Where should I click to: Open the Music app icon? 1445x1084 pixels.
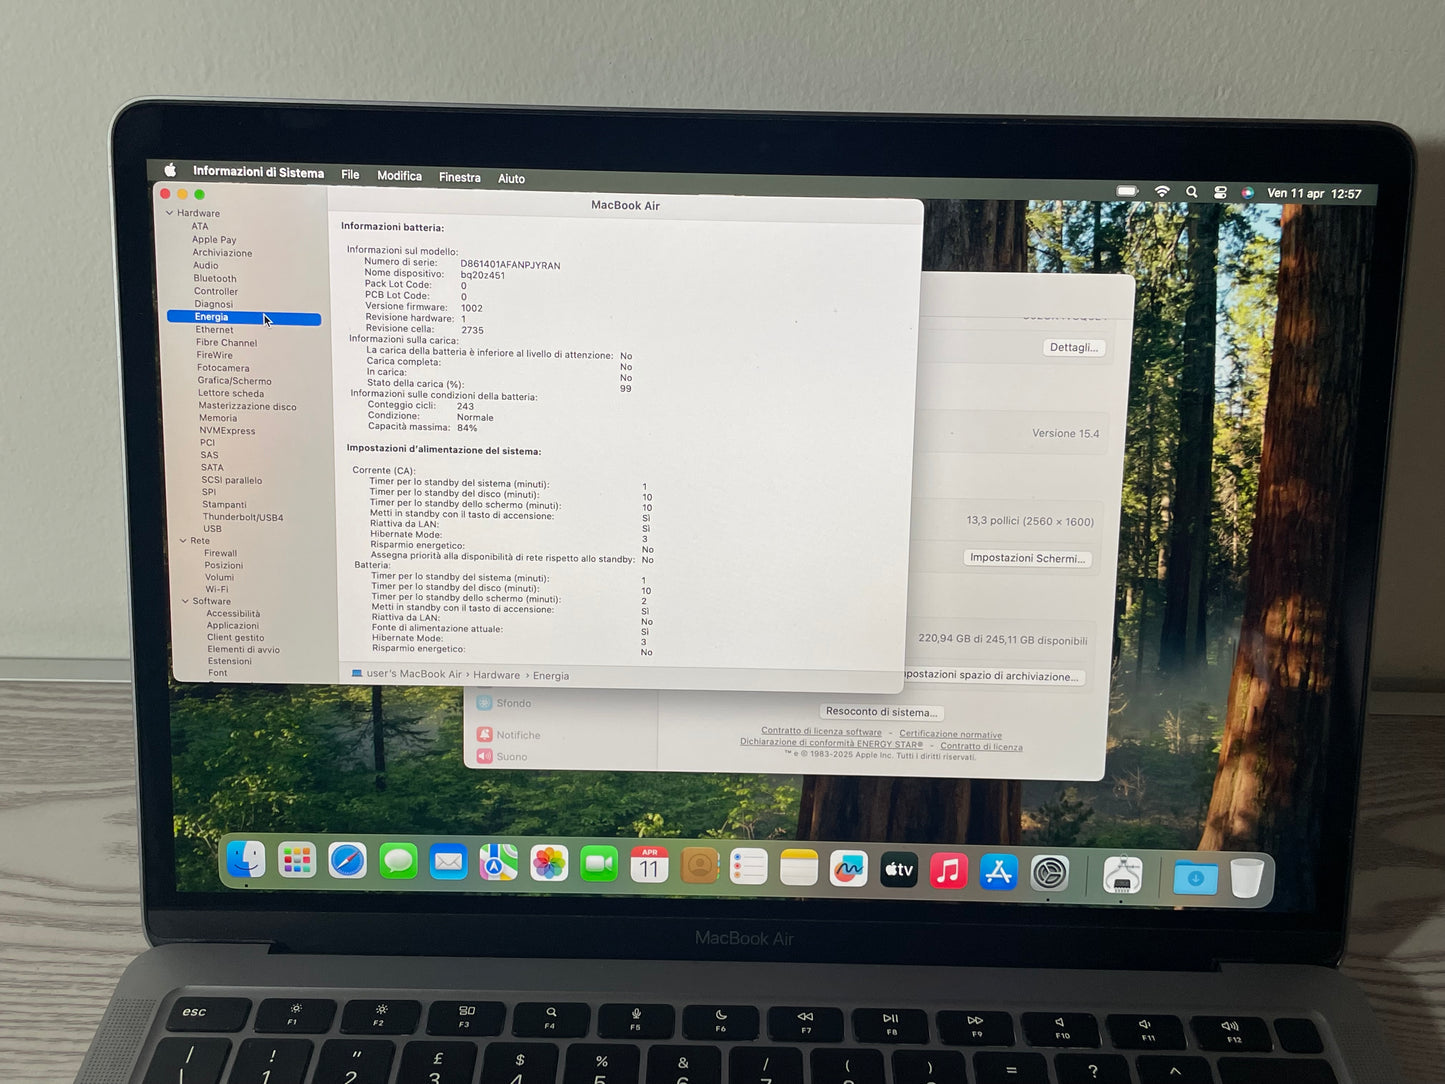[948, 871]
